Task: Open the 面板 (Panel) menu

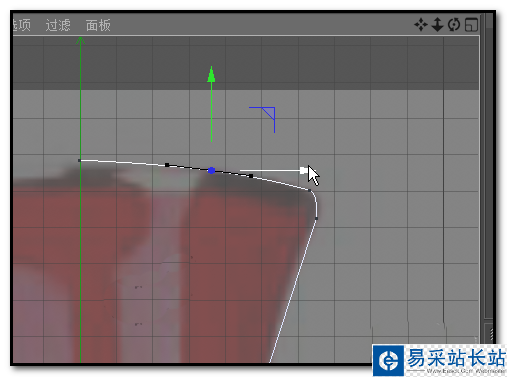Action: (98, 25)
